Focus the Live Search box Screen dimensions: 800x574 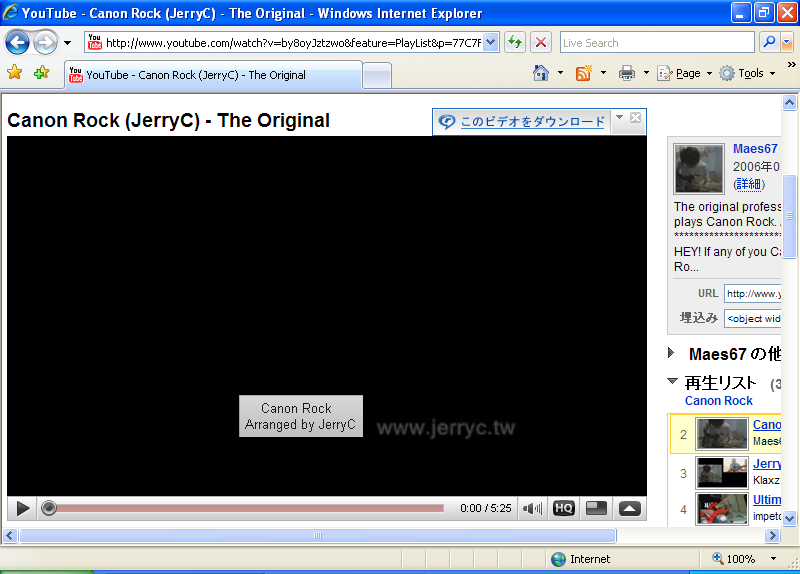pos(657,42)
